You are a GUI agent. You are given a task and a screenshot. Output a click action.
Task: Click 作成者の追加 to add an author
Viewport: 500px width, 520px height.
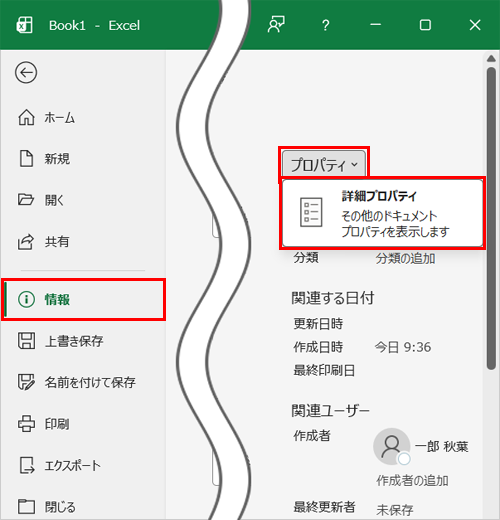coord(412,481)
